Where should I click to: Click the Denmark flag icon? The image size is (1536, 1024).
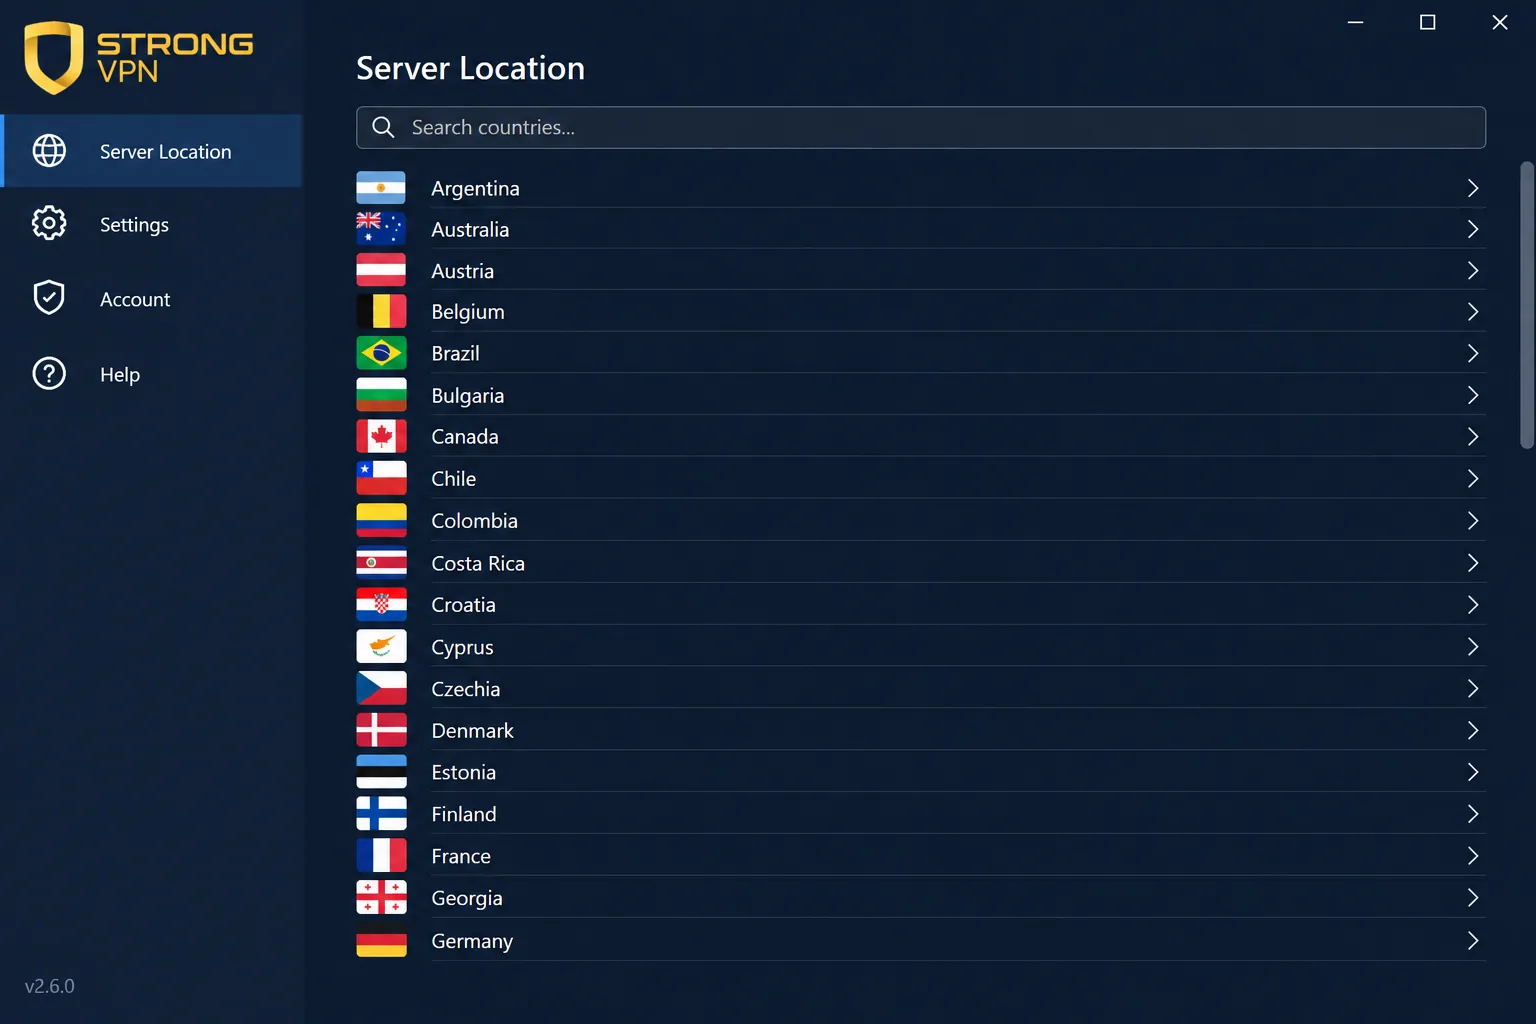(x=381, y=730)
